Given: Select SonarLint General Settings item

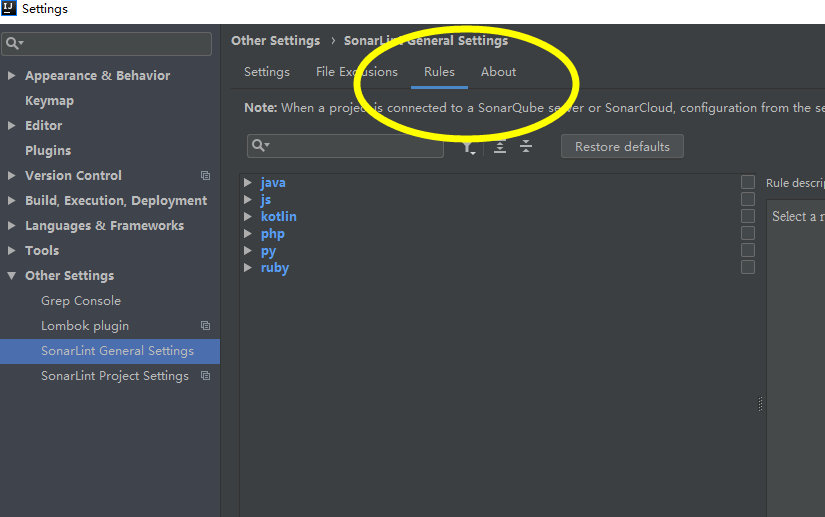Looking at the screenshot, I should (x=110, y=351).
